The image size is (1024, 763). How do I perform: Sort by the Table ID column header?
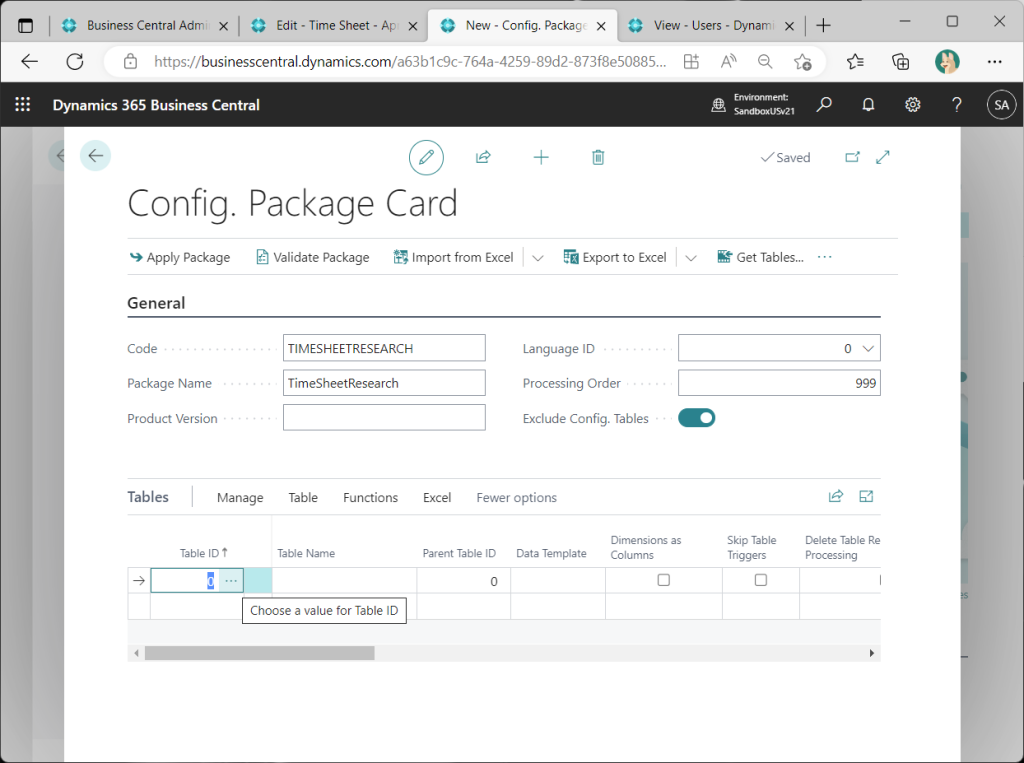pos(204,553)
